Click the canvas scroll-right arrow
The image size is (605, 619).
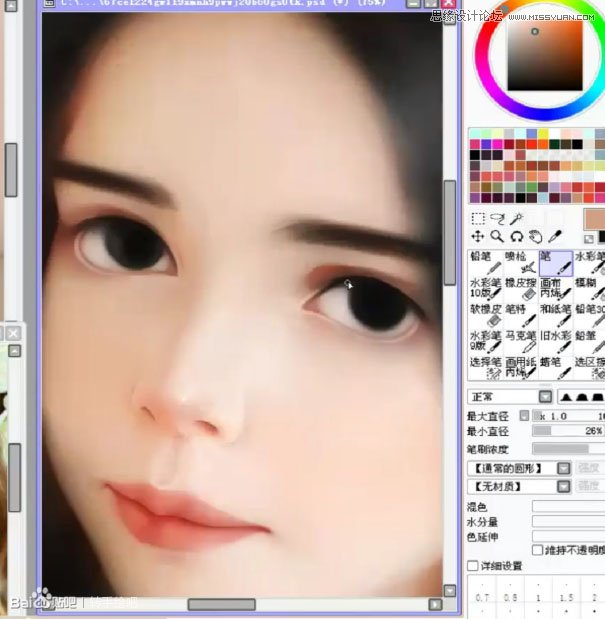pyautogui.click(x=435, y=604)
